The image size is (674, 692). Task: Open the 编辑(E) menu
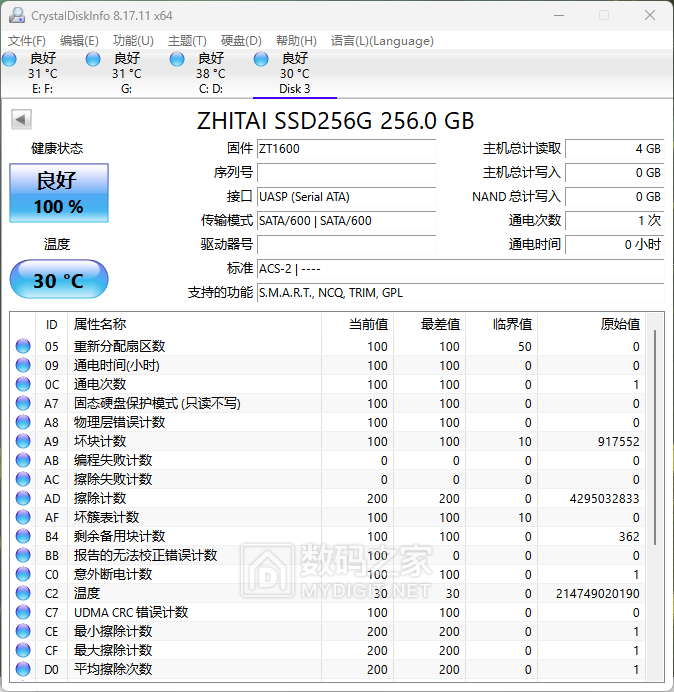tap(79, 41)
